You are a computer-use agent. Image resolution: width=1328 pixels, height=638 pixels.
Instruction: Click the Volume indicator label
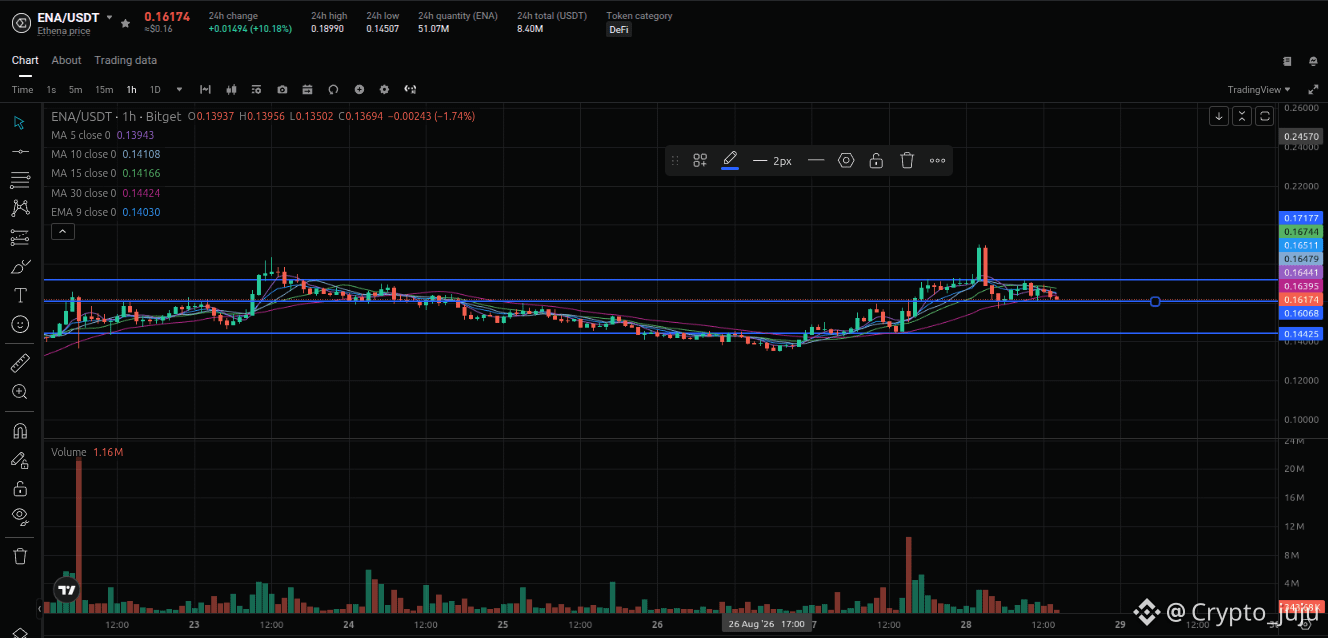(x=69, y=452)
